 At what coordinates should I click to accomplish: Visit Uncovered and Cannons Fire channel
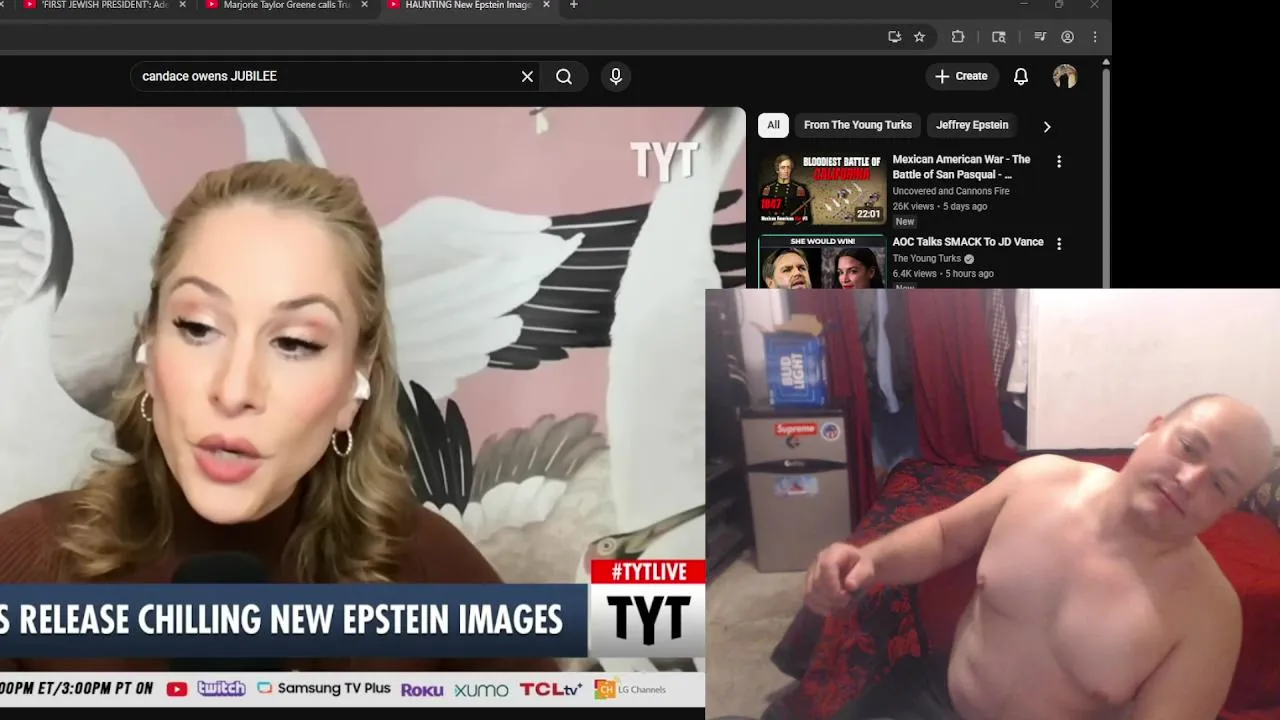951,191
